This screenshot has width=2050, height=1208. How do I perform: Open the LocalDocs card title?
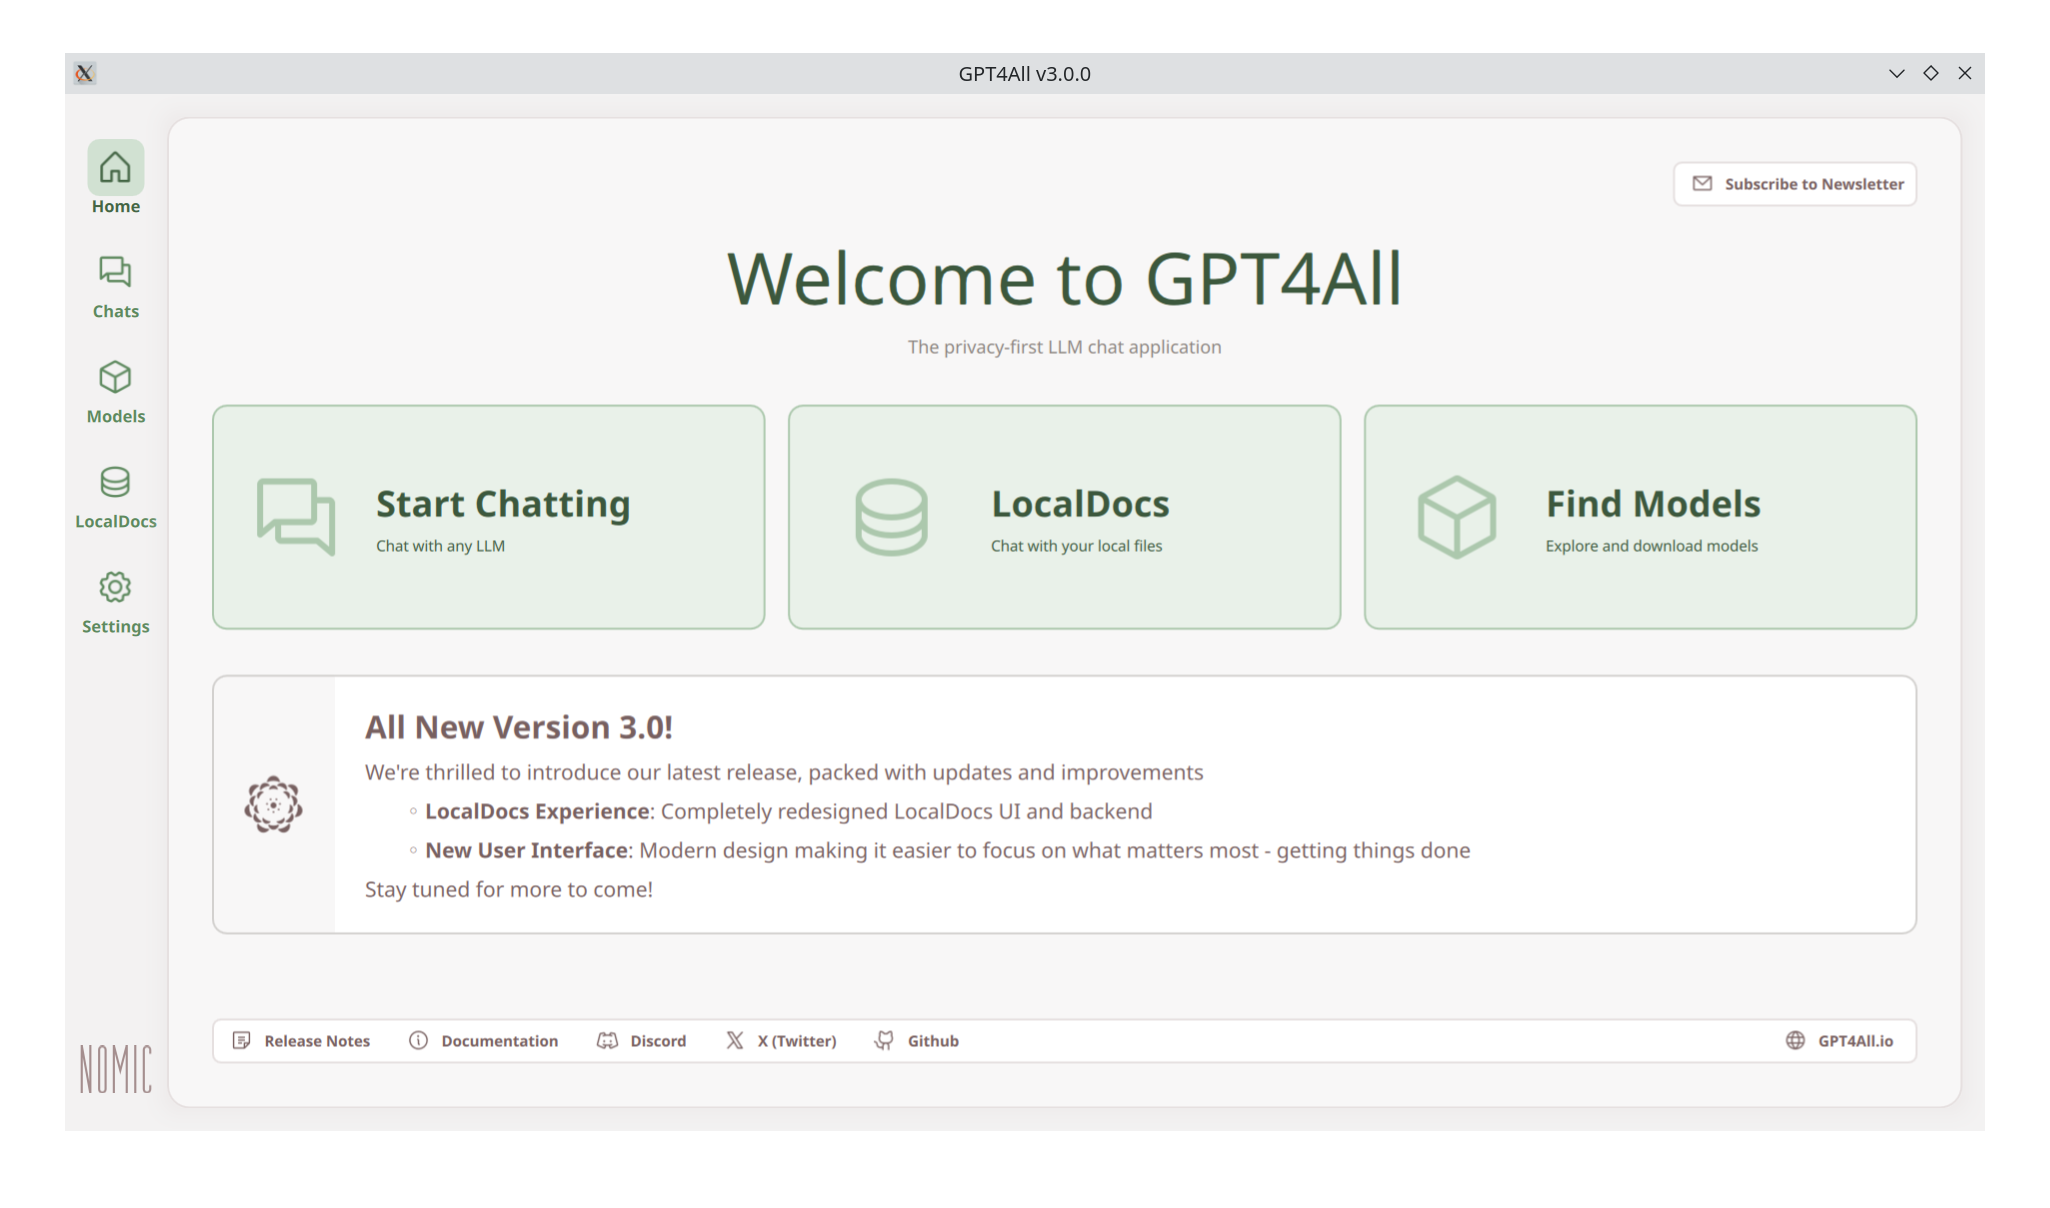click(1080, 504)
